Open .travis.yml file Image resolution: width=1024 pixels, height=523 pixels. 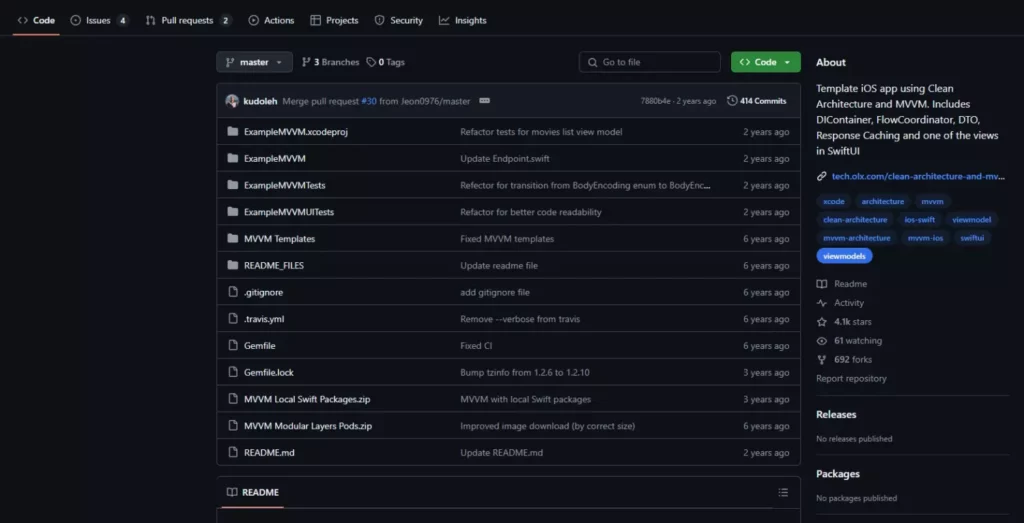(264, 319)
